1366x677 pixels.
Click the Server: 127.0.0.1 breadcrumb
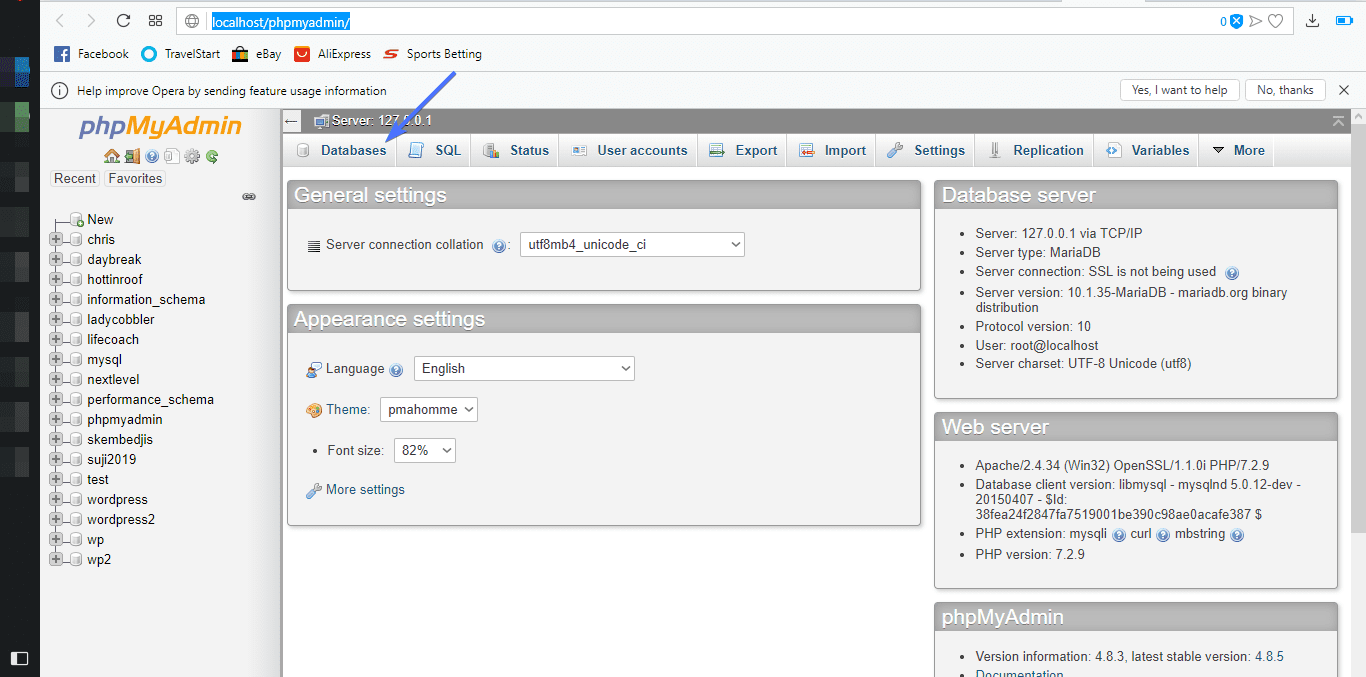(381, 121)
